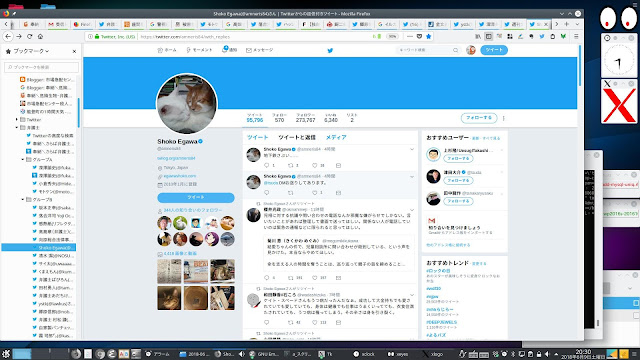Open the #ロックの日 trend
Viewport: 640px width, 360px height.
click(x=438, y=271)
